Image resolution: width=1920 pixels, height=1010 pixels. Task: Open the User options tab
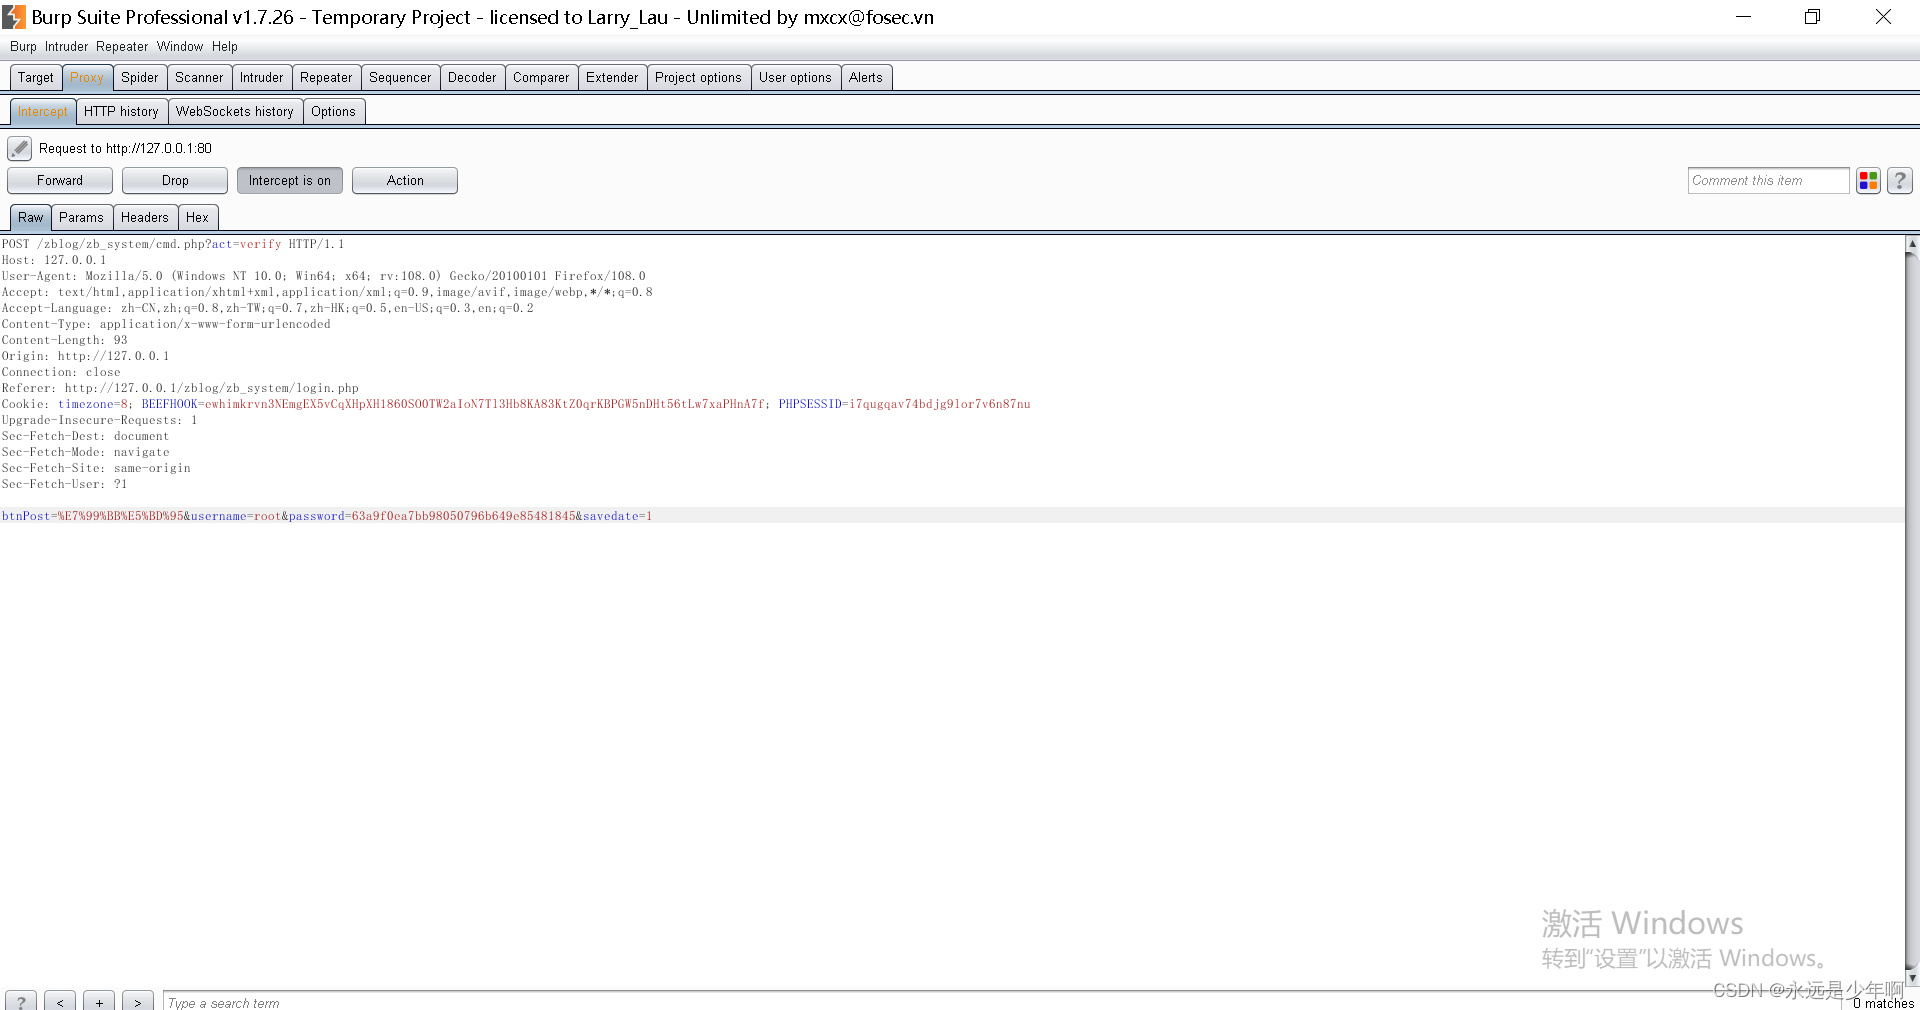point(795,78)
